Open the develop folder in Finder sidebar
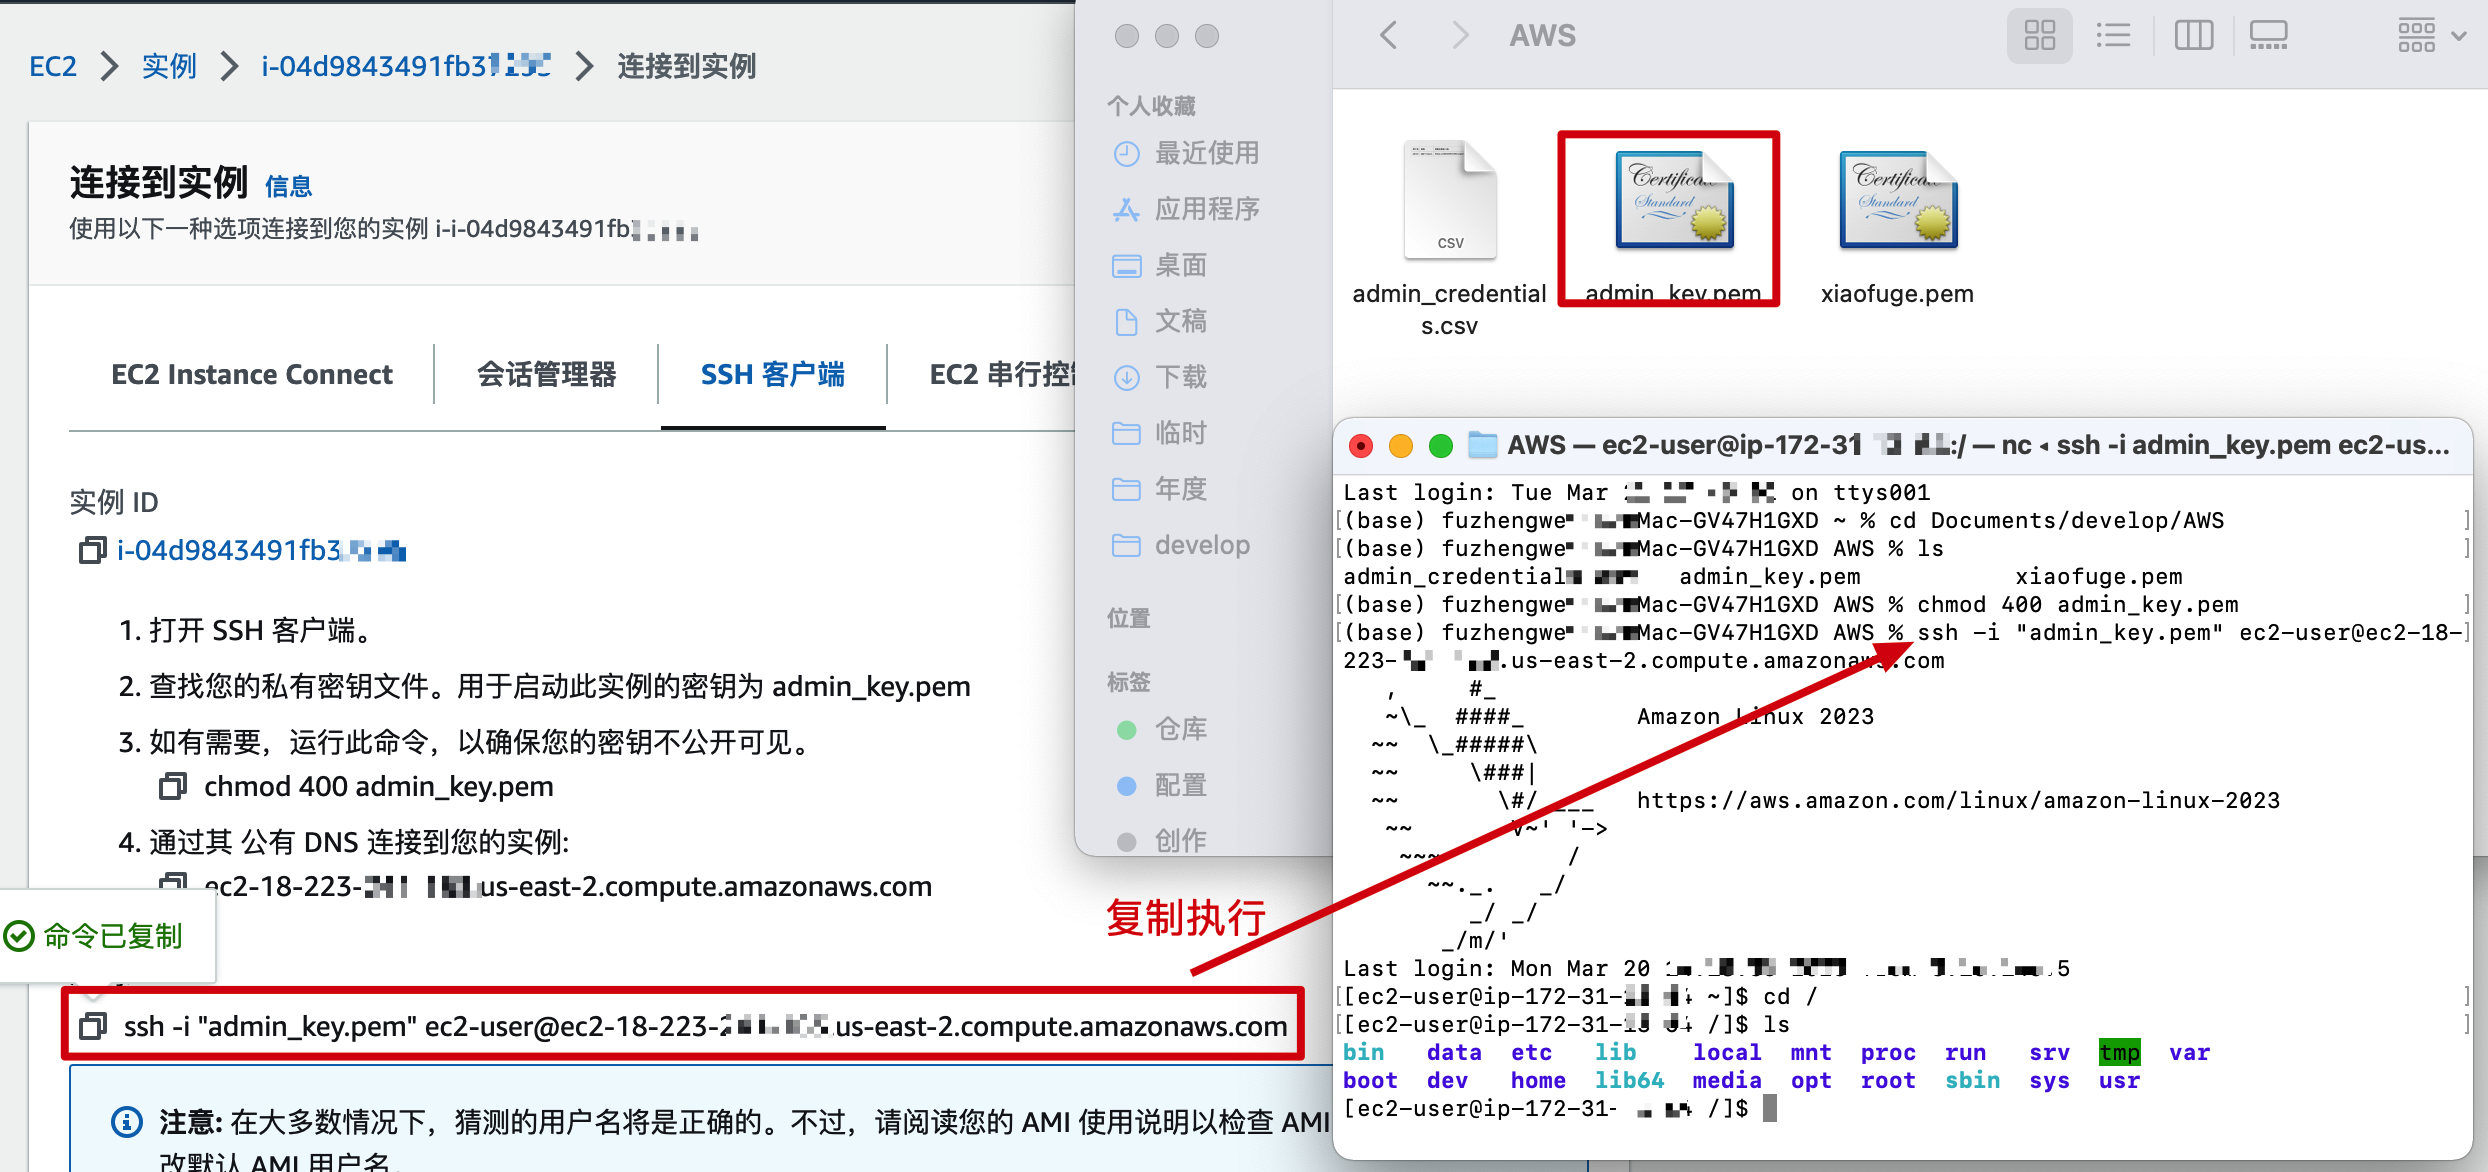The image size is (2488, 1172). [1181, 545]
